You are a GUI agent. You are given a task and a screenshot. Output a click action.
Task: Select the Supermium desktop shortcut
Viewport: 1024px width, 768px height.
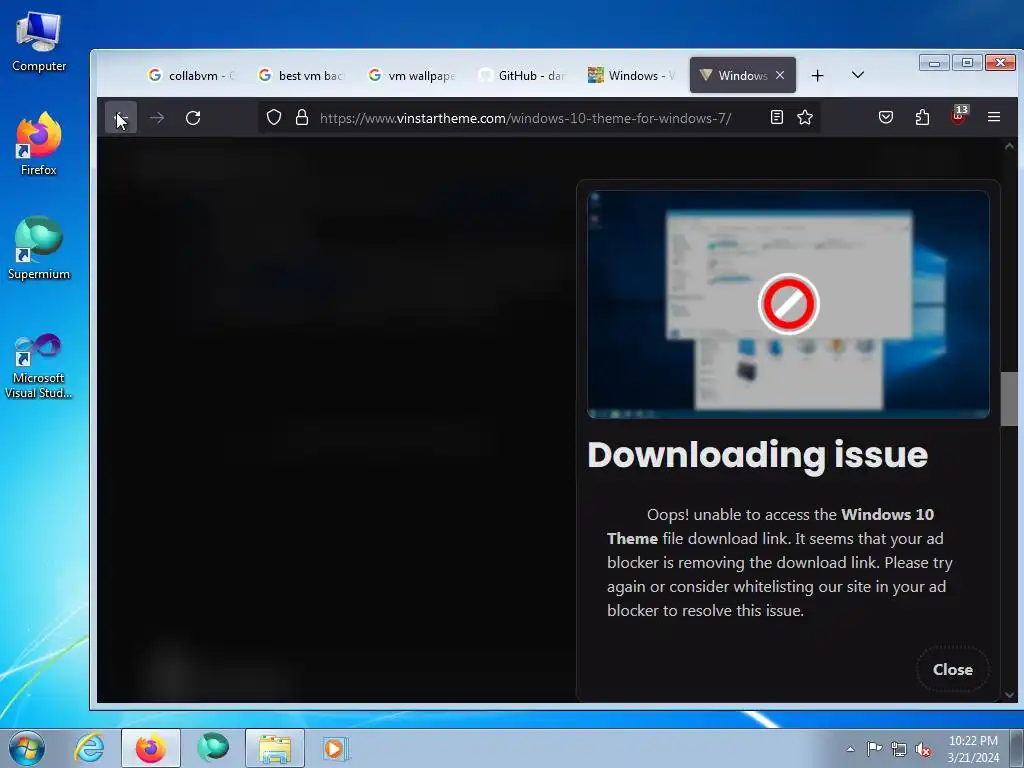(x=39, y=248)
